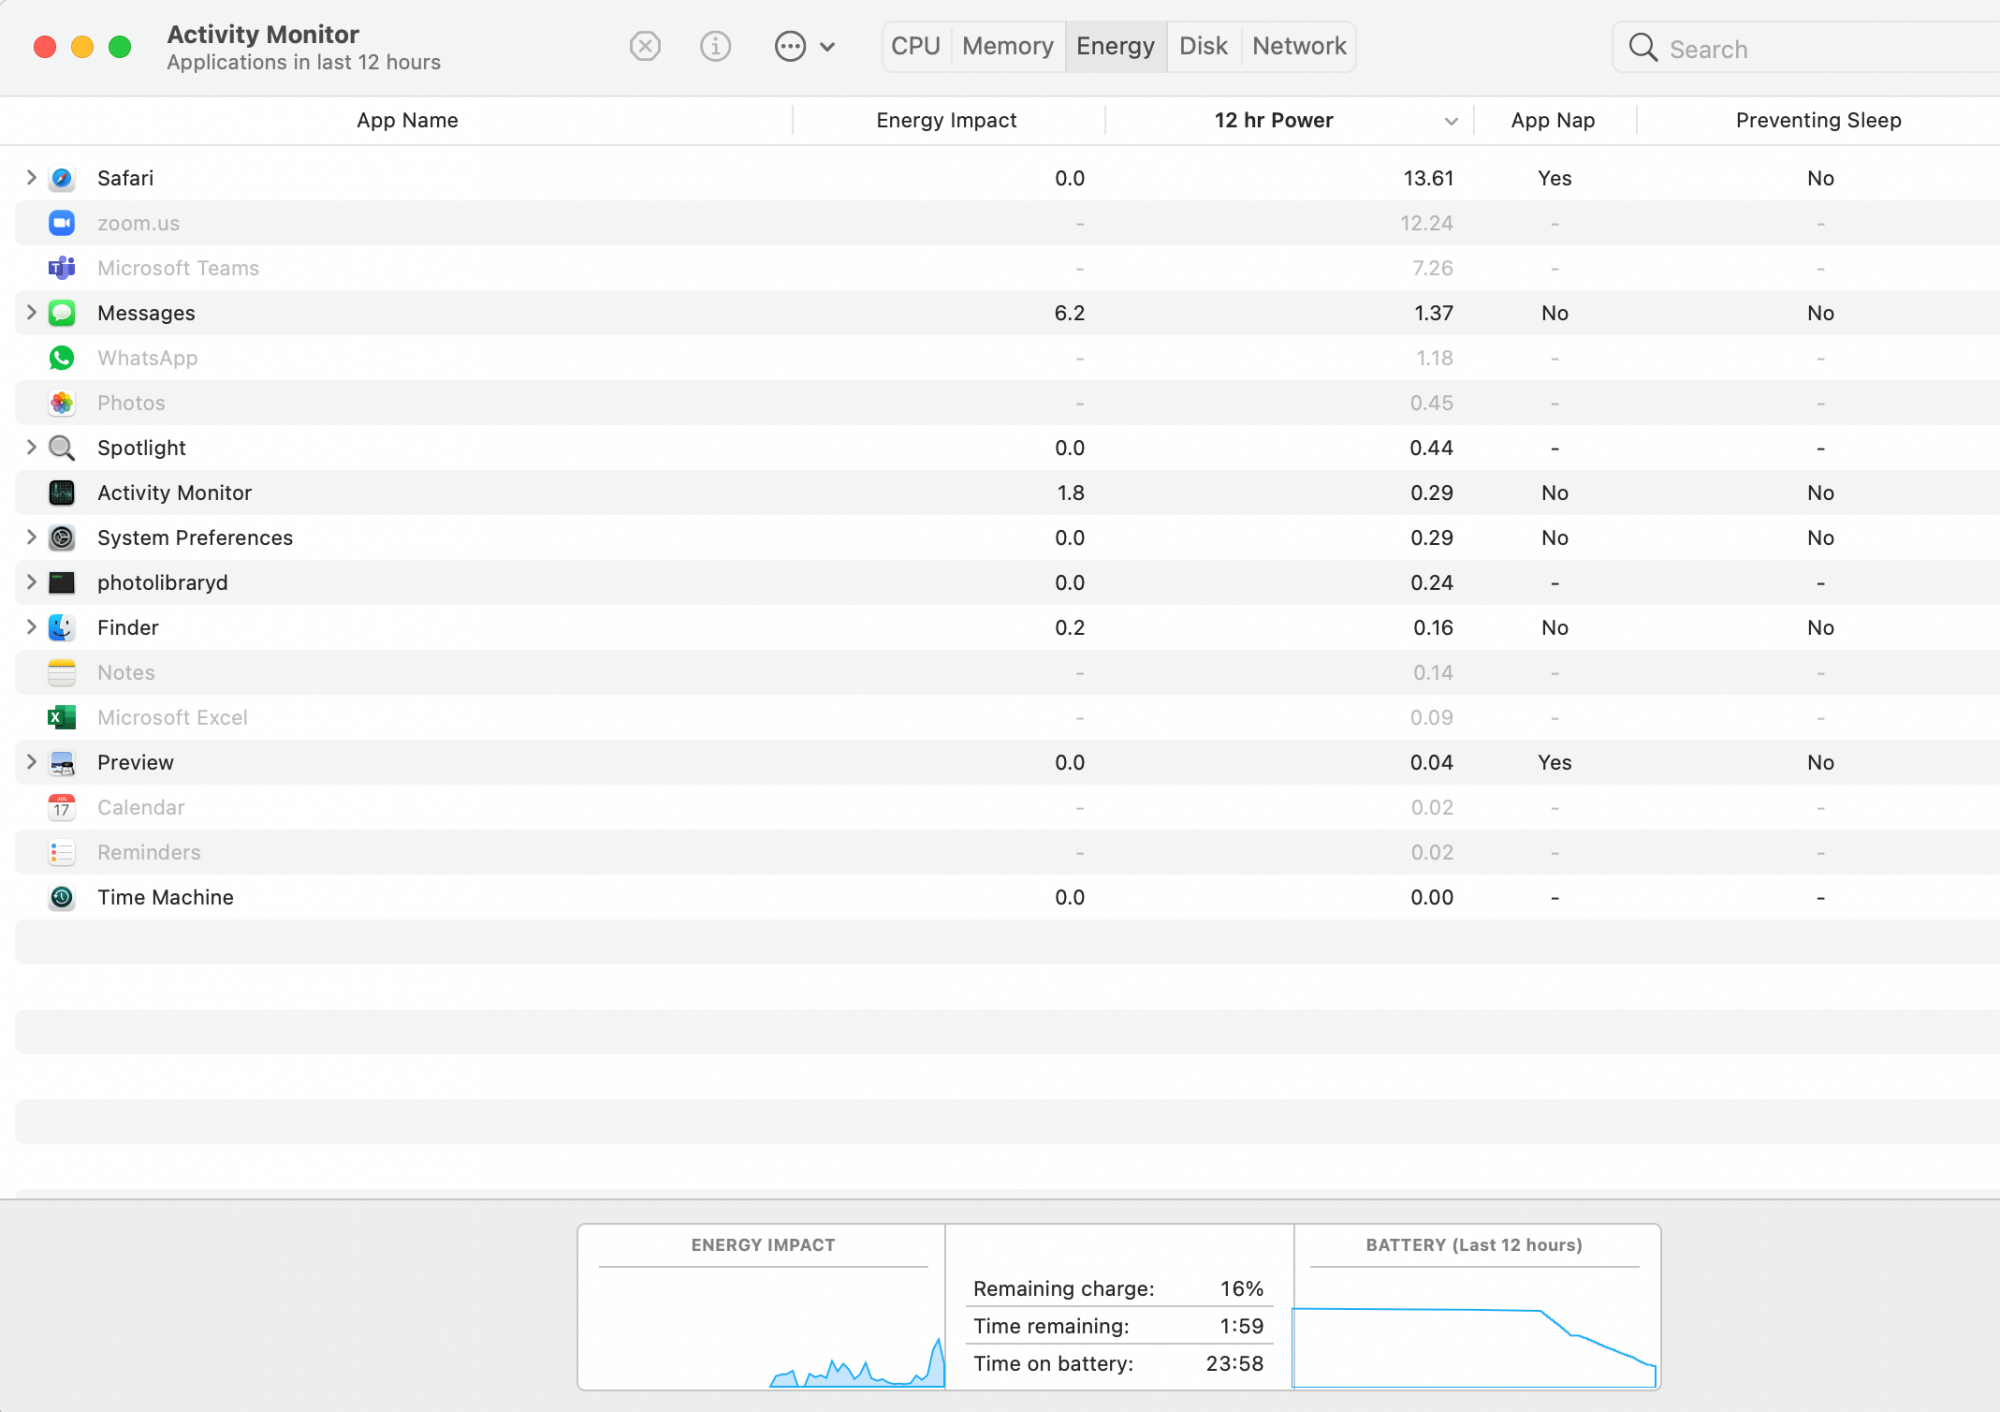The image size is (2000, 1412).
Task: Click the zoom.us app icon
Action: click(62, 223)
